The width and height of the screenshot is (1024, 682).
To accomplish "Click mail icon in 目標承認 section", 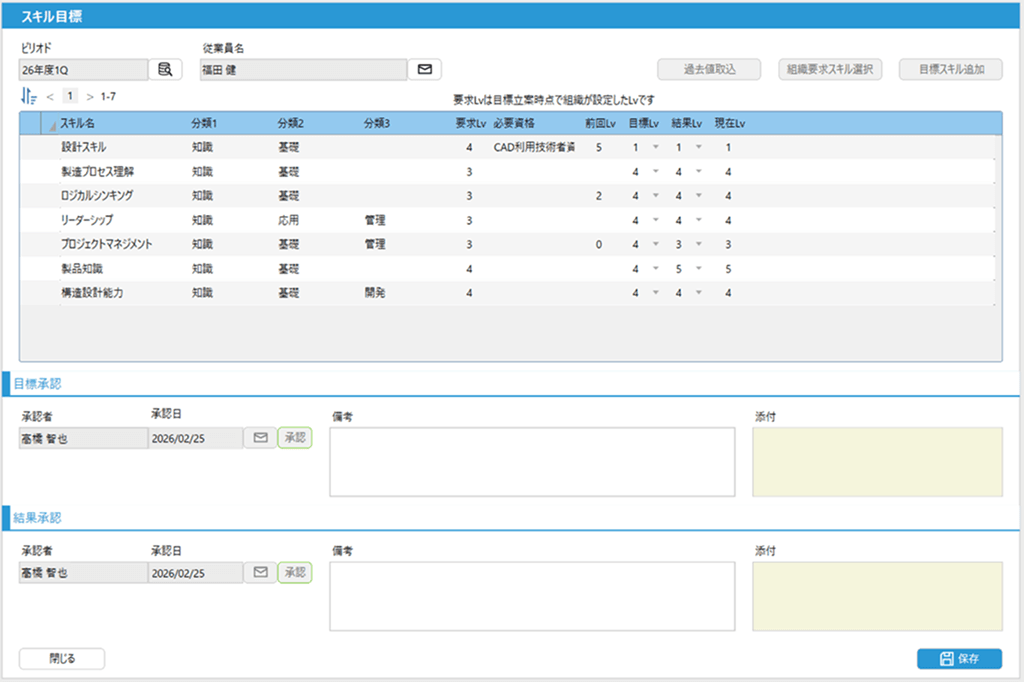I will point(260,437).
